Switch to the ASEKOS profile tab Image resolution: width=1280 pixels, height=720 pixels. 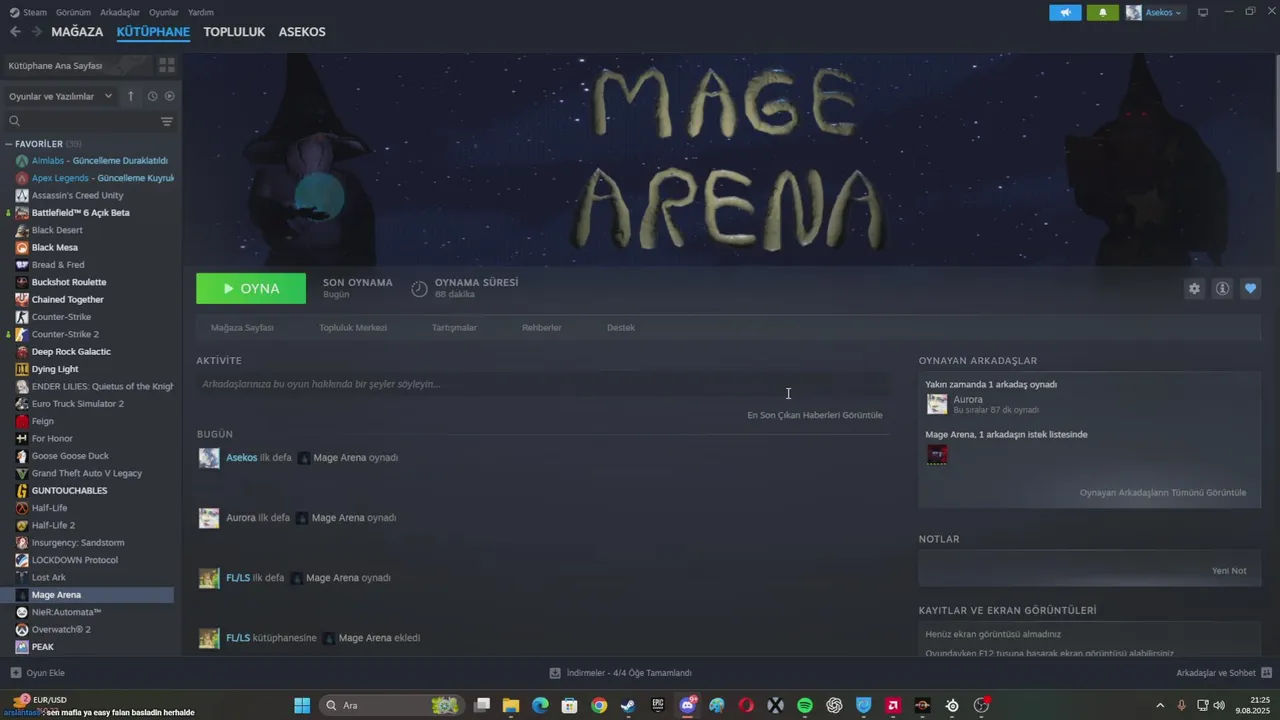[302, 32]
